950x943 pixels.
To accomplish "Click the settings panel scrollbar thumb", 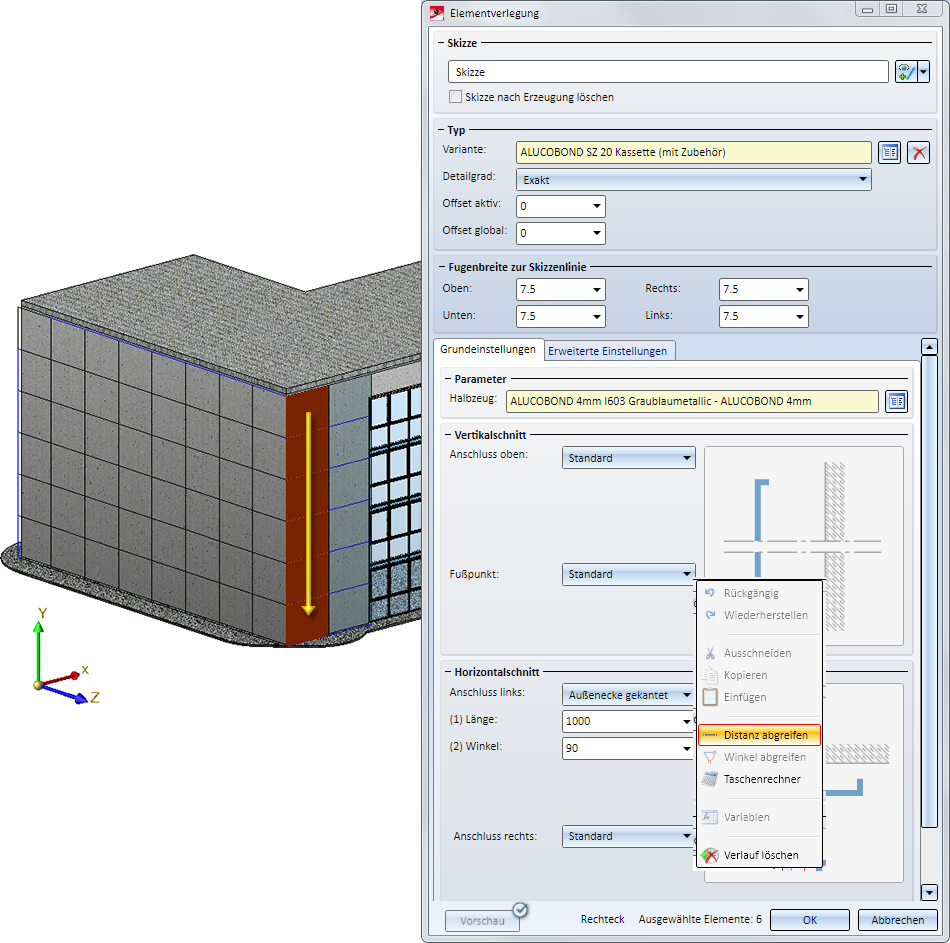I will click(929, 591).
